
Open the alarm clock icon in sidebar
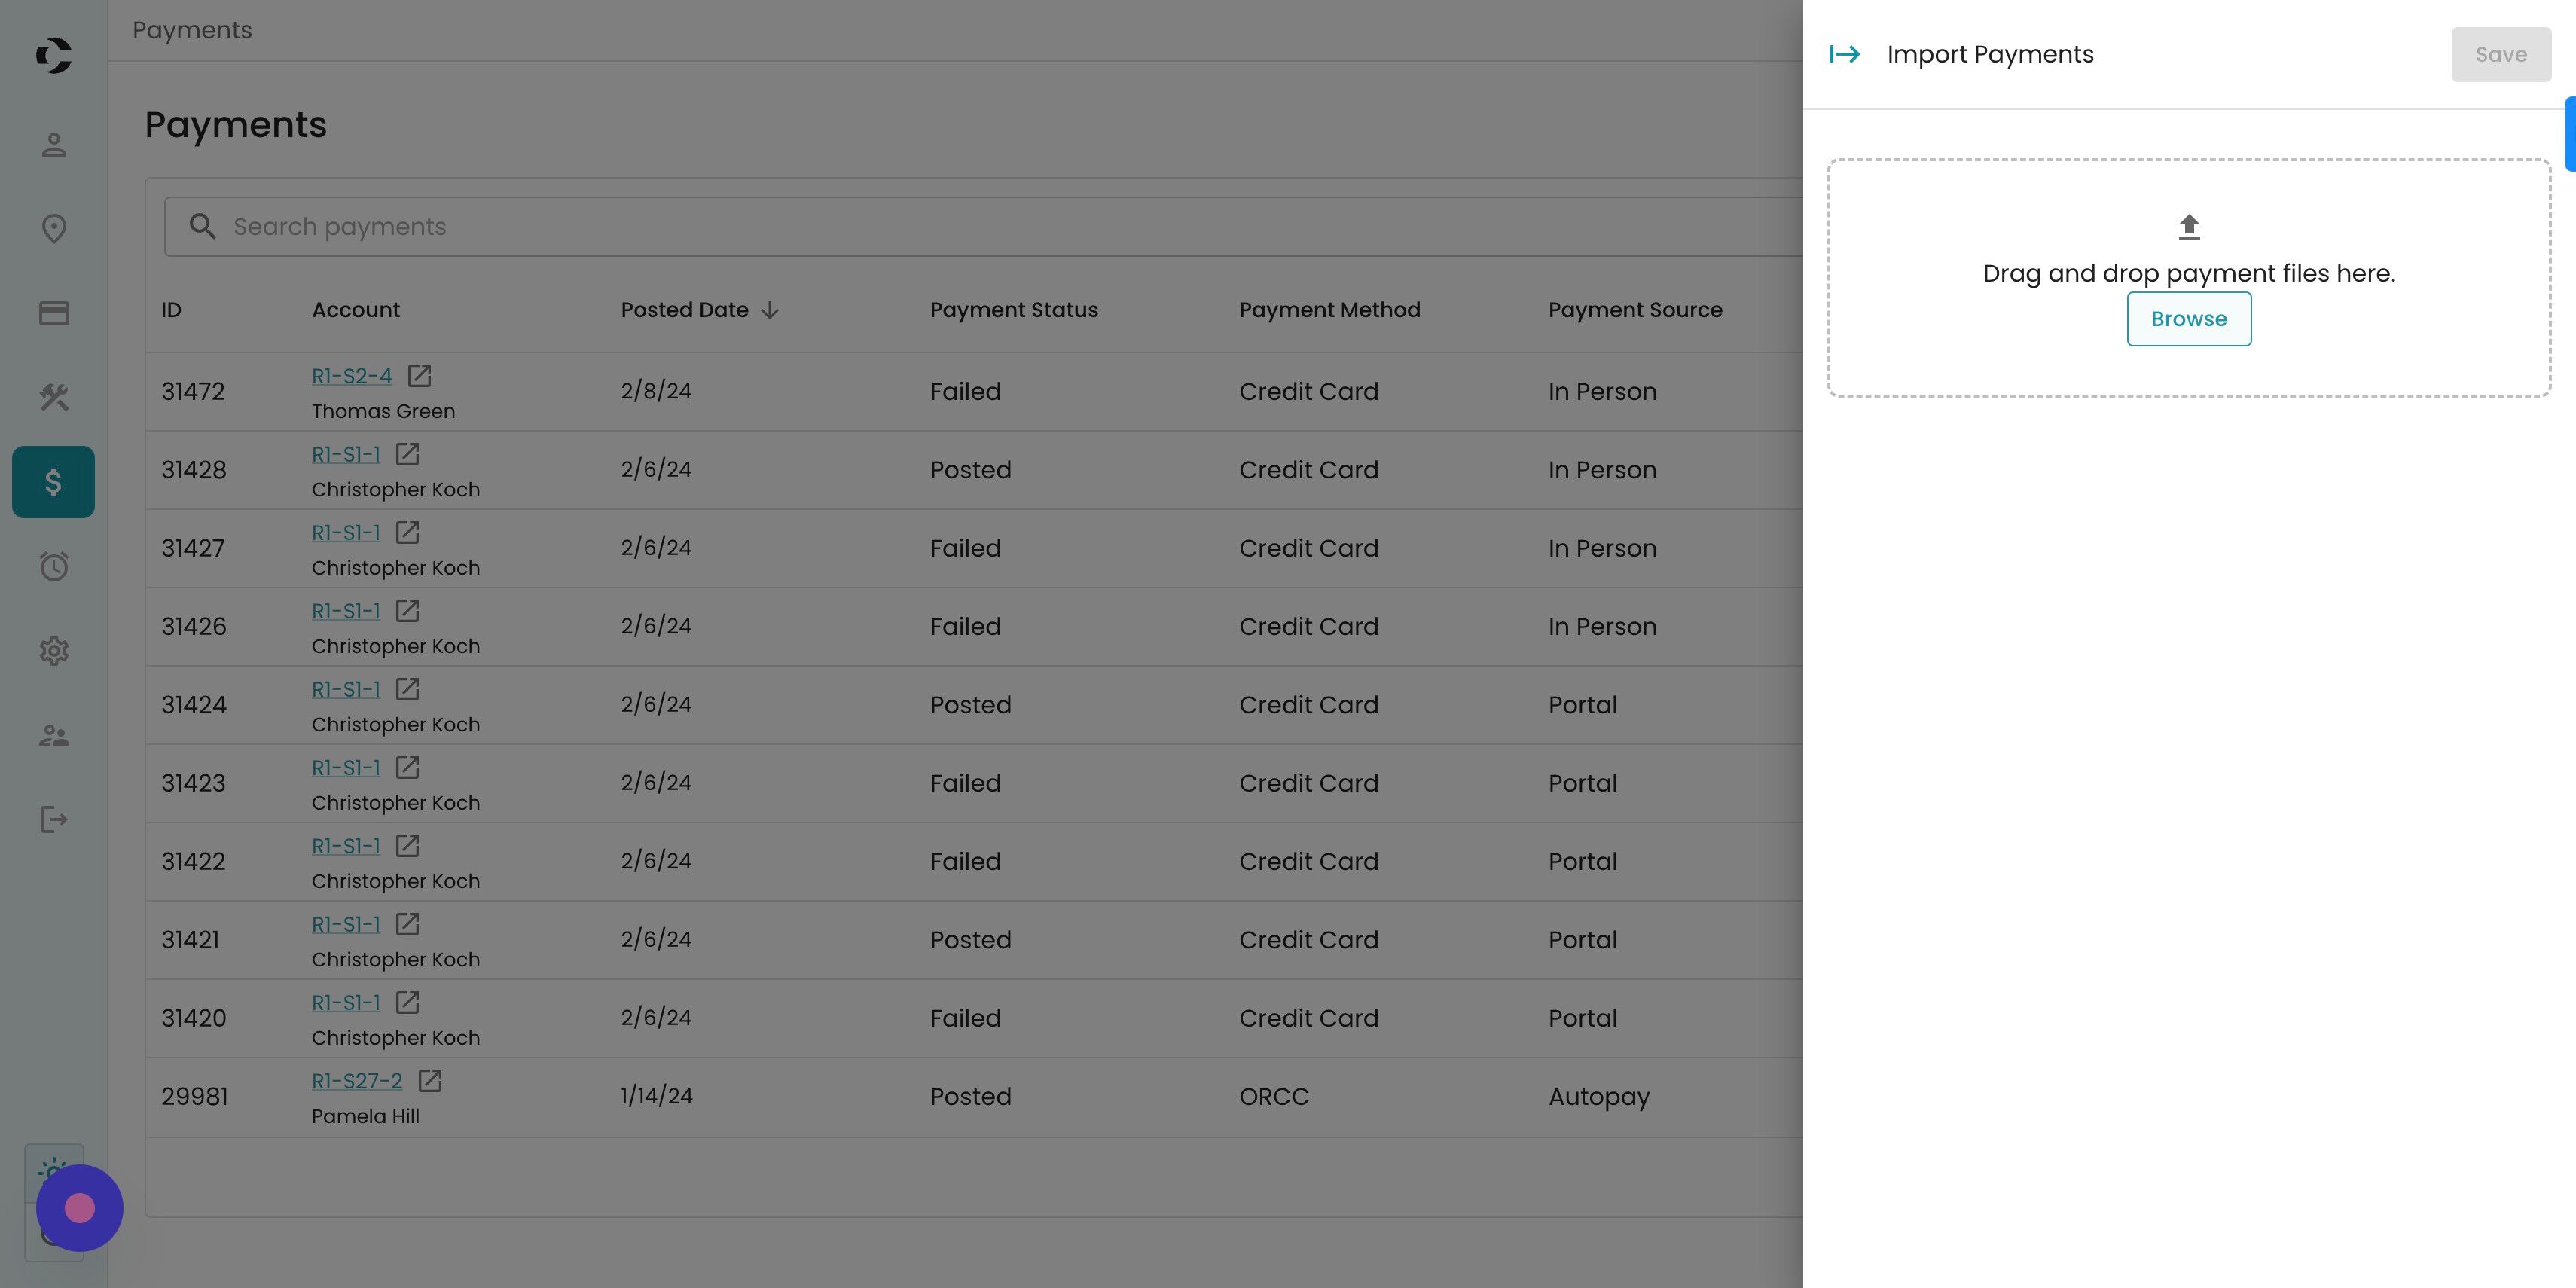[54, 567]
